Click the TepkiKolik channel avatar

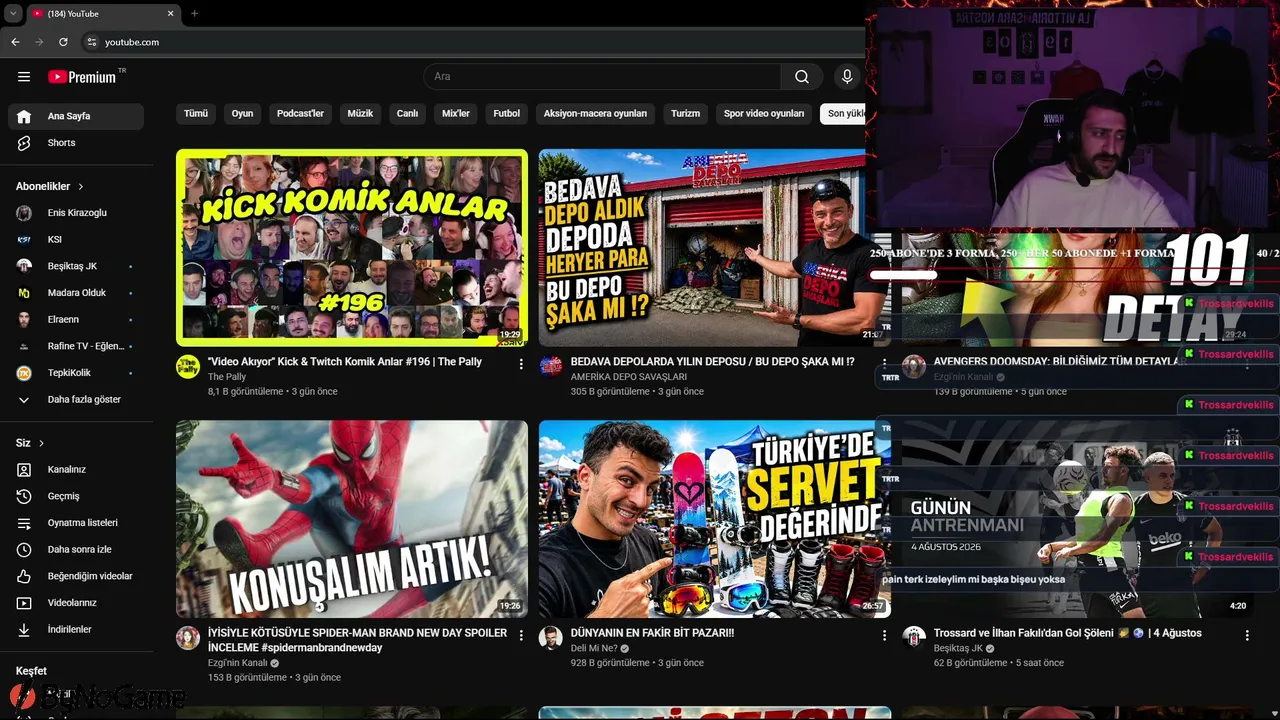tap(24, 373)
